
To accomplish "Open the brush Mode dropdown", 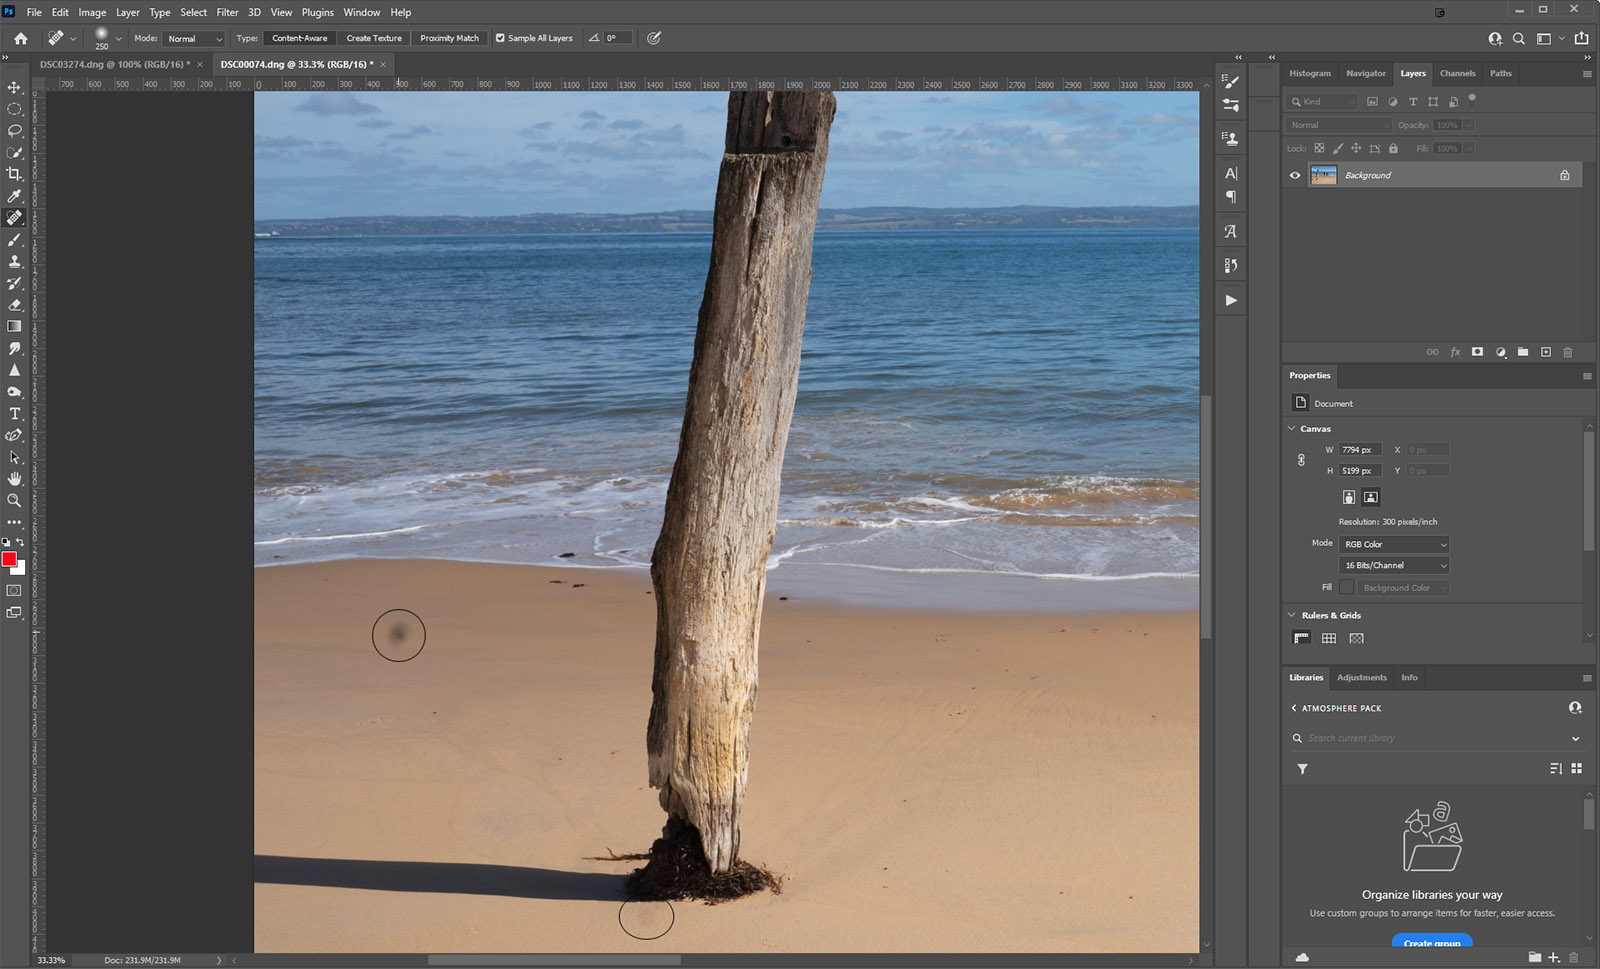I will point(194,39).
